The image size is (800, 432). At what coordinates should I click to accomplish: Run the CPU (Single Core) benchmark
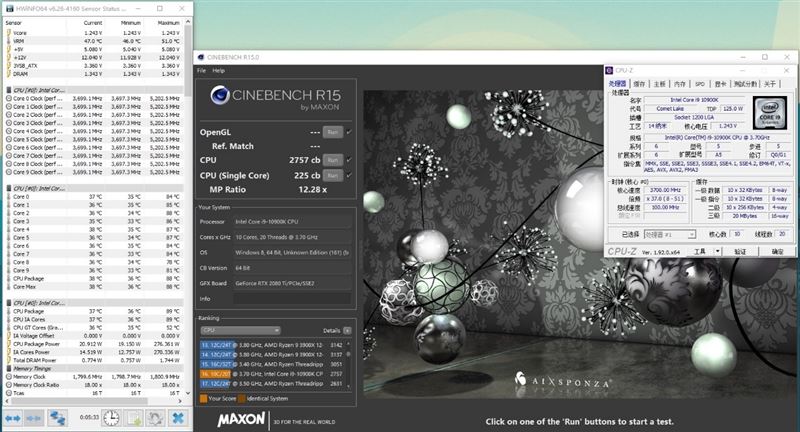[x=333, y=175]
